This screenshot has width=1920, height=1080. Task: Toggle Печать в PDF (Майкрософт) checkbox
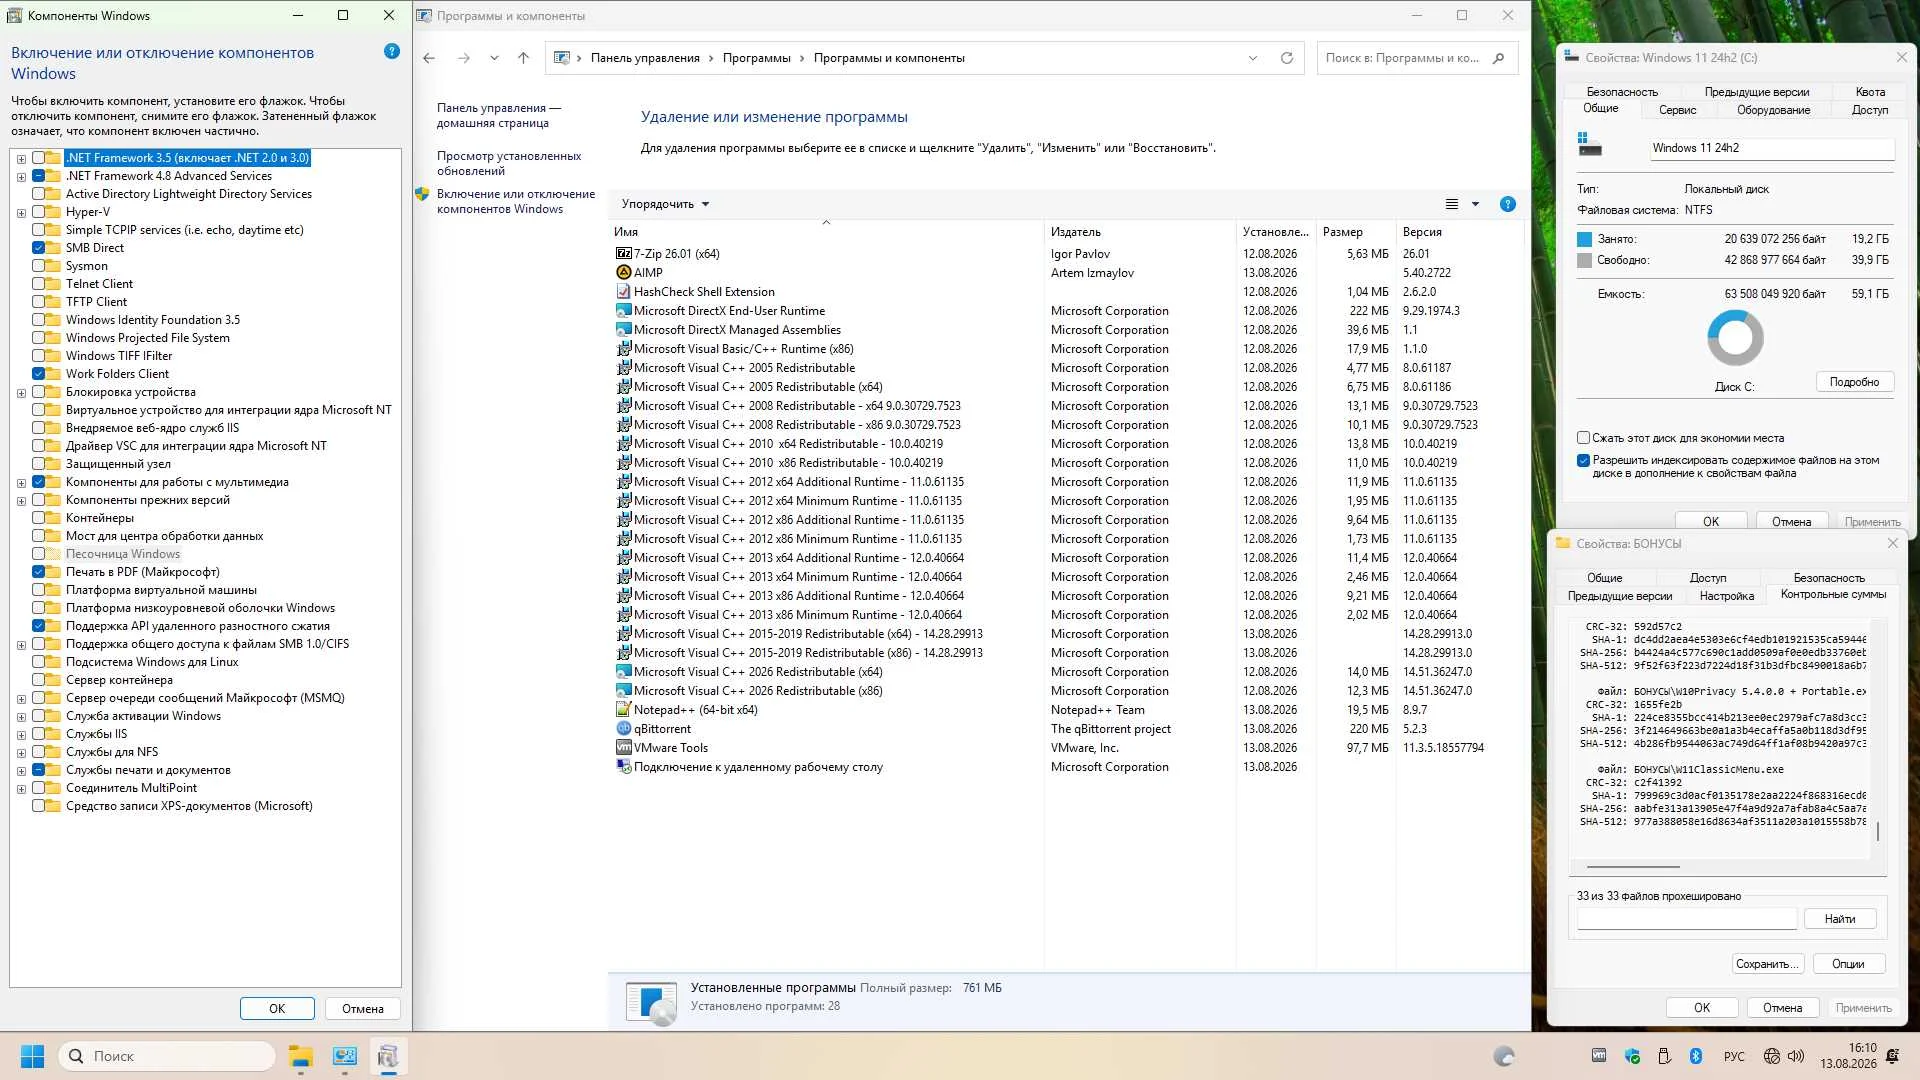coord(38,572)
